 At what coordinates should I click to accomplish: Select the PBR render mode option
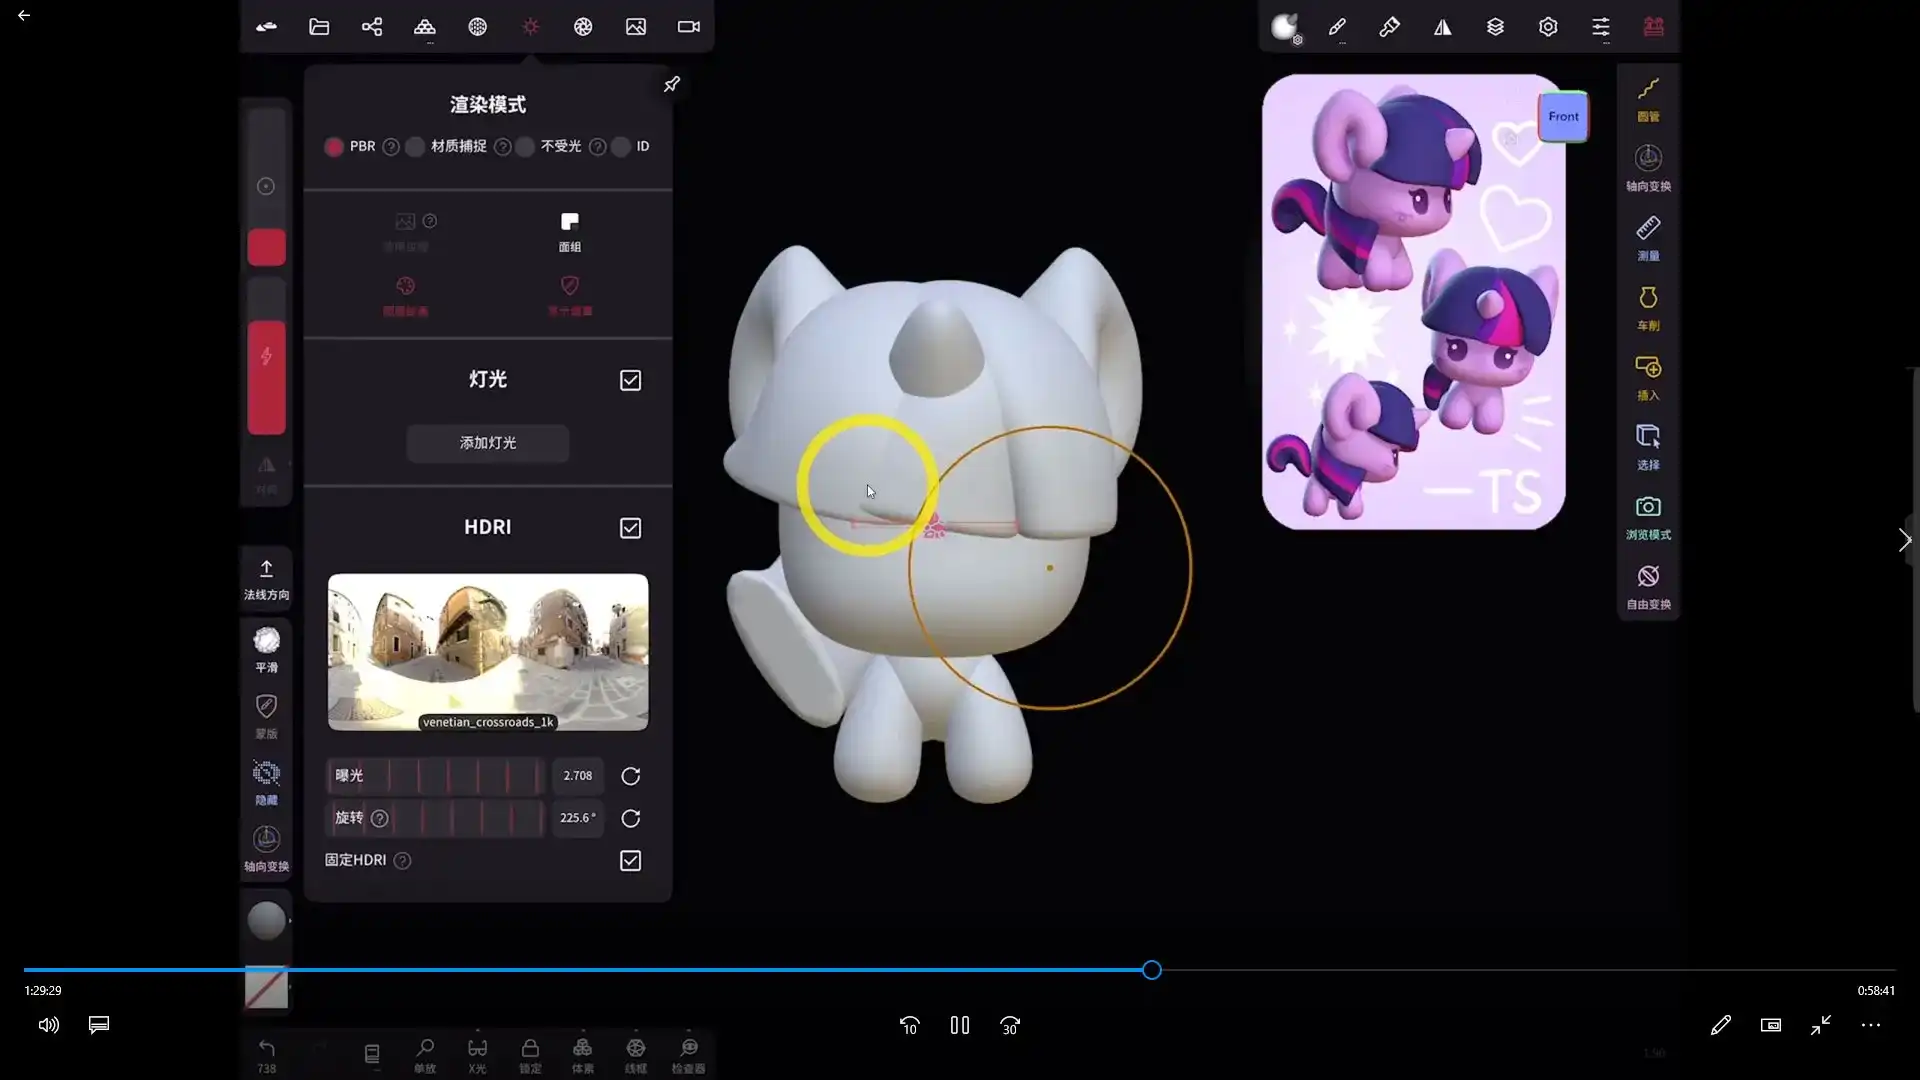pos(334,146)
